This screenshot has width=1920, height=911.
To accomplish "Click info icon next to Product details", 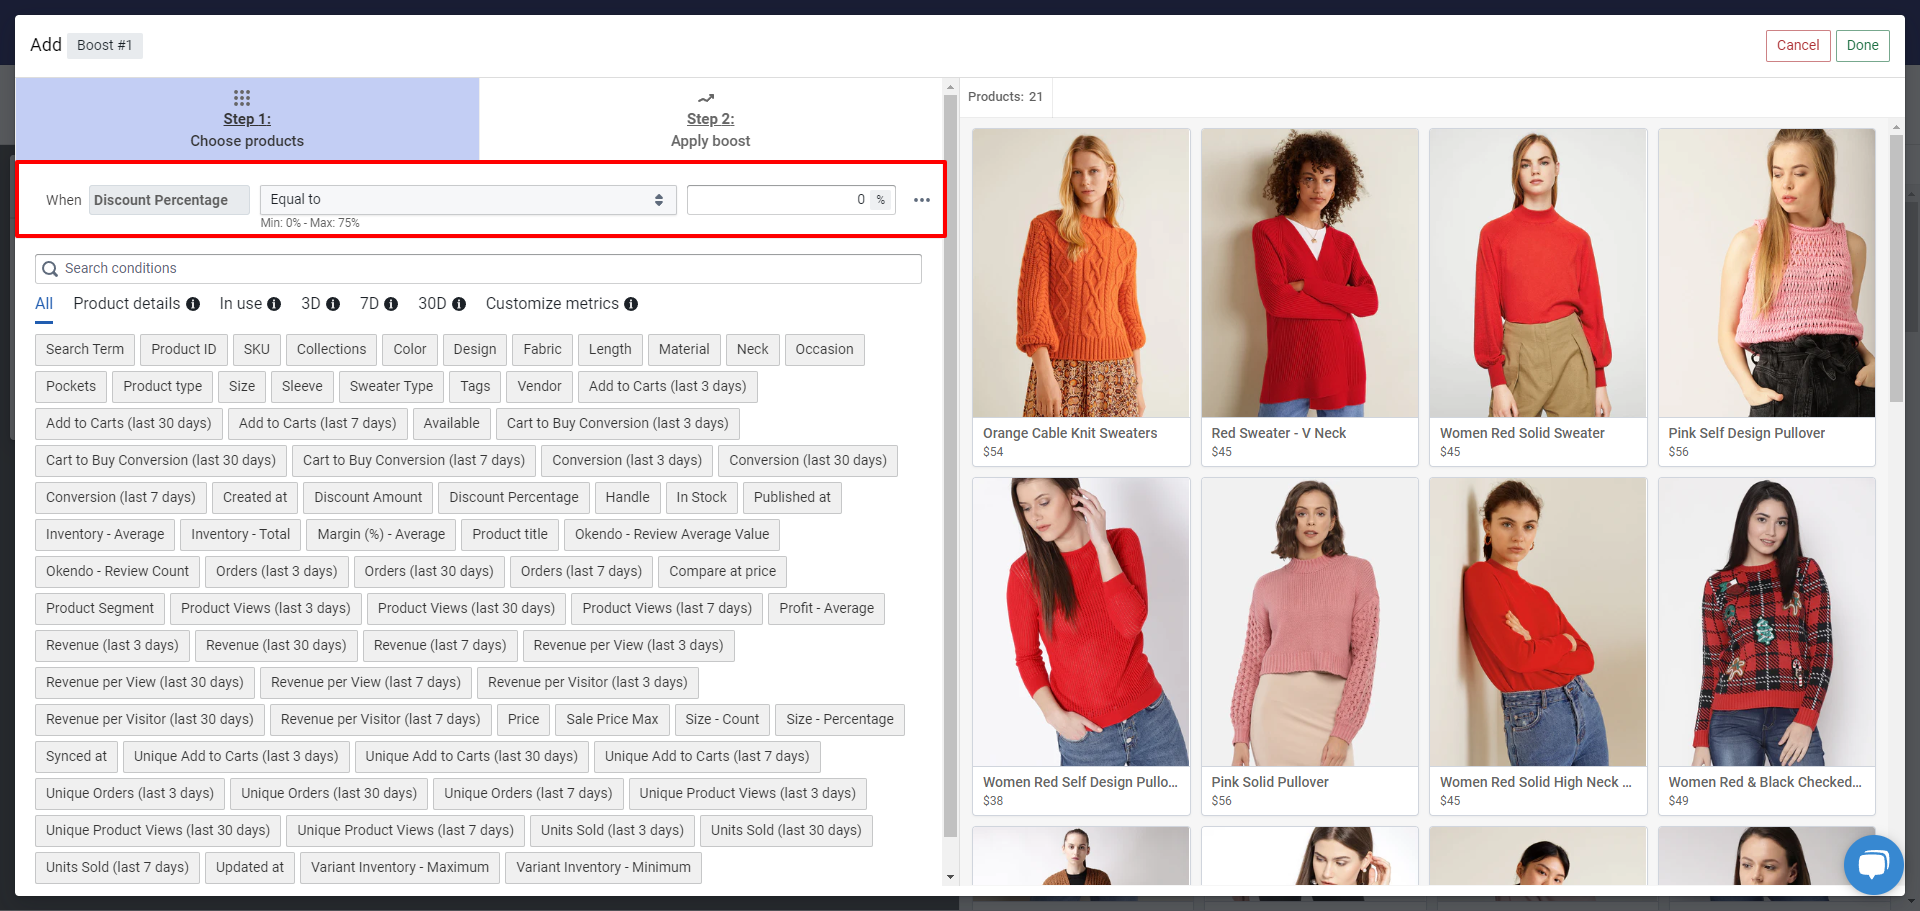I will (x=193, y=304).
